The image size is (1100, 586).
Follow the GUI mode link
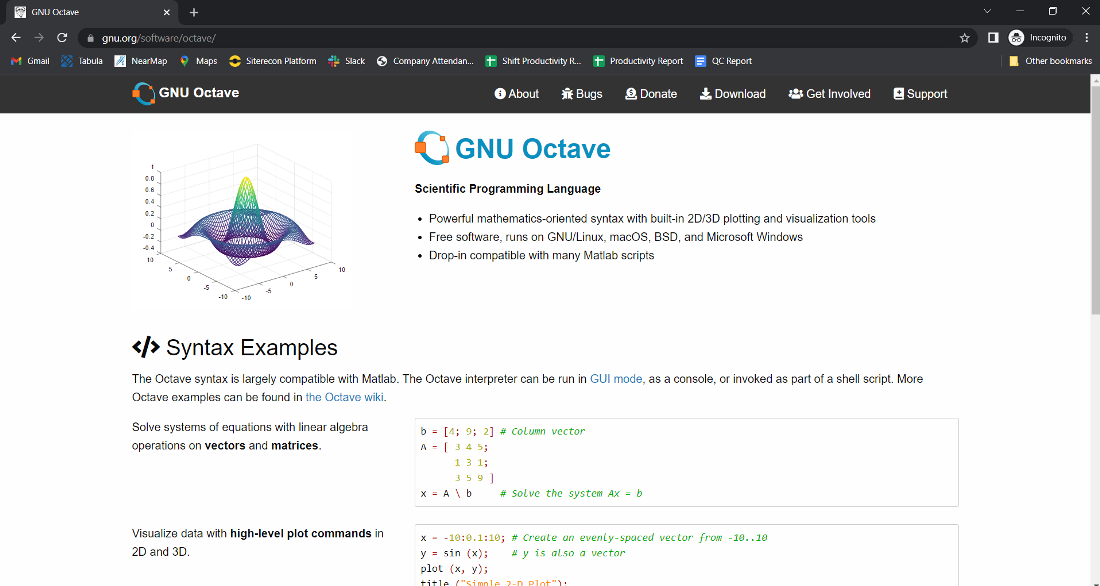(616, 379)
